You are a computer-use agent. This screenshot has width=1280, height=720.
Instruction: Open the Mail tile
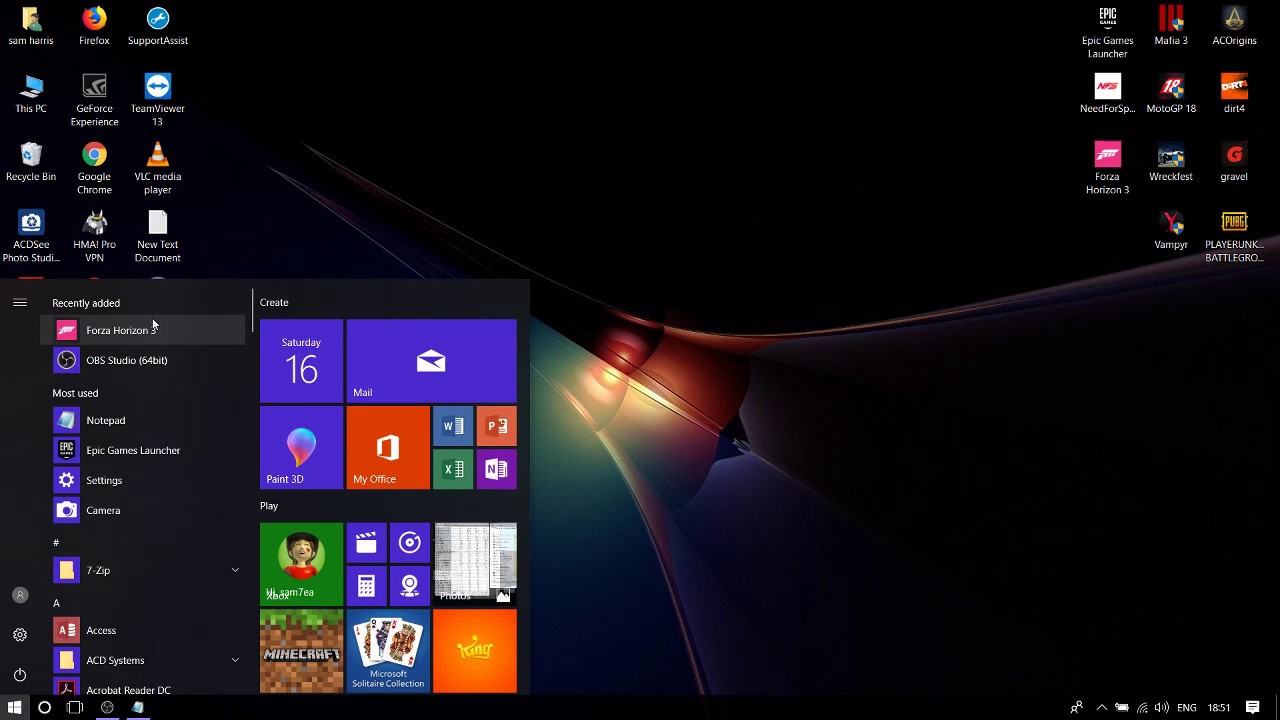(431, 360)
